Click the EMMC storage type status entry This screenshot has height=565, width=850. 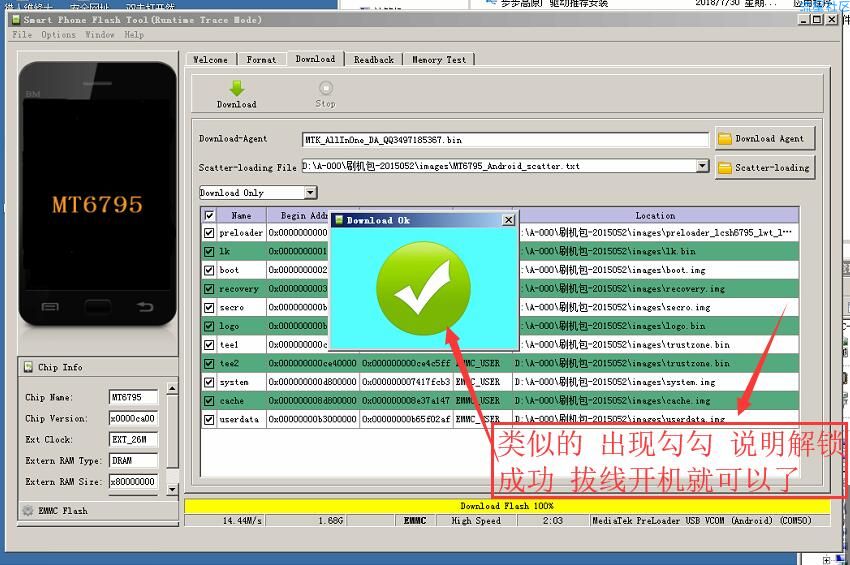click(x=415, y=521)
